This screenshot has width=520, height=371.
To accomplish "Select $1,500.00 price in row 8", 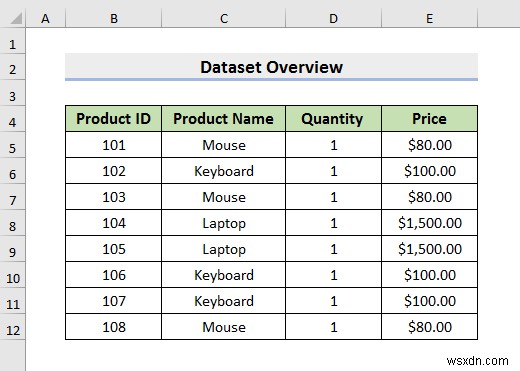I will [429, 223].
